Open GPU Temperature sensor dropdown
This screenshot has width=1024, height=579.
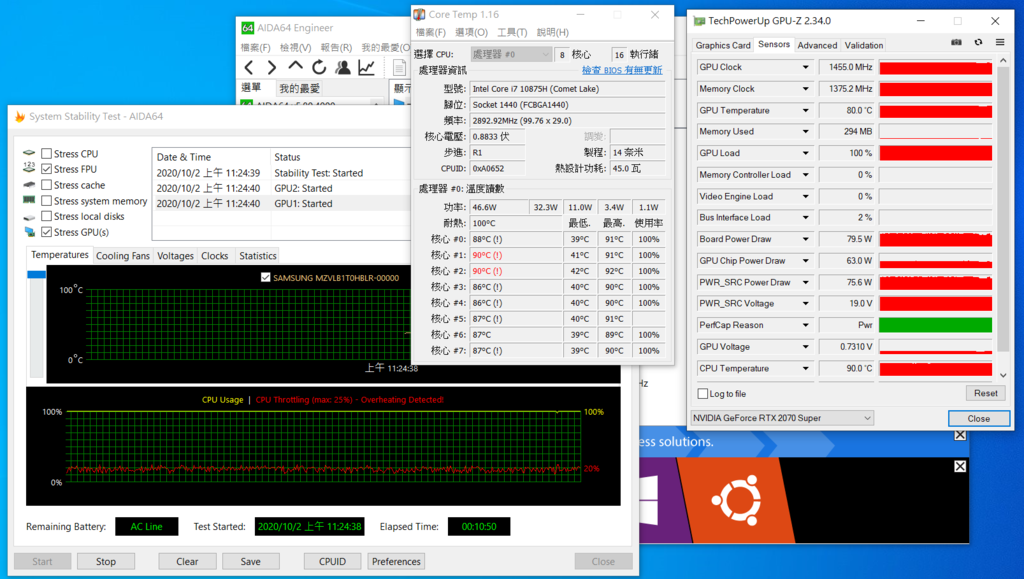(805, 110)
